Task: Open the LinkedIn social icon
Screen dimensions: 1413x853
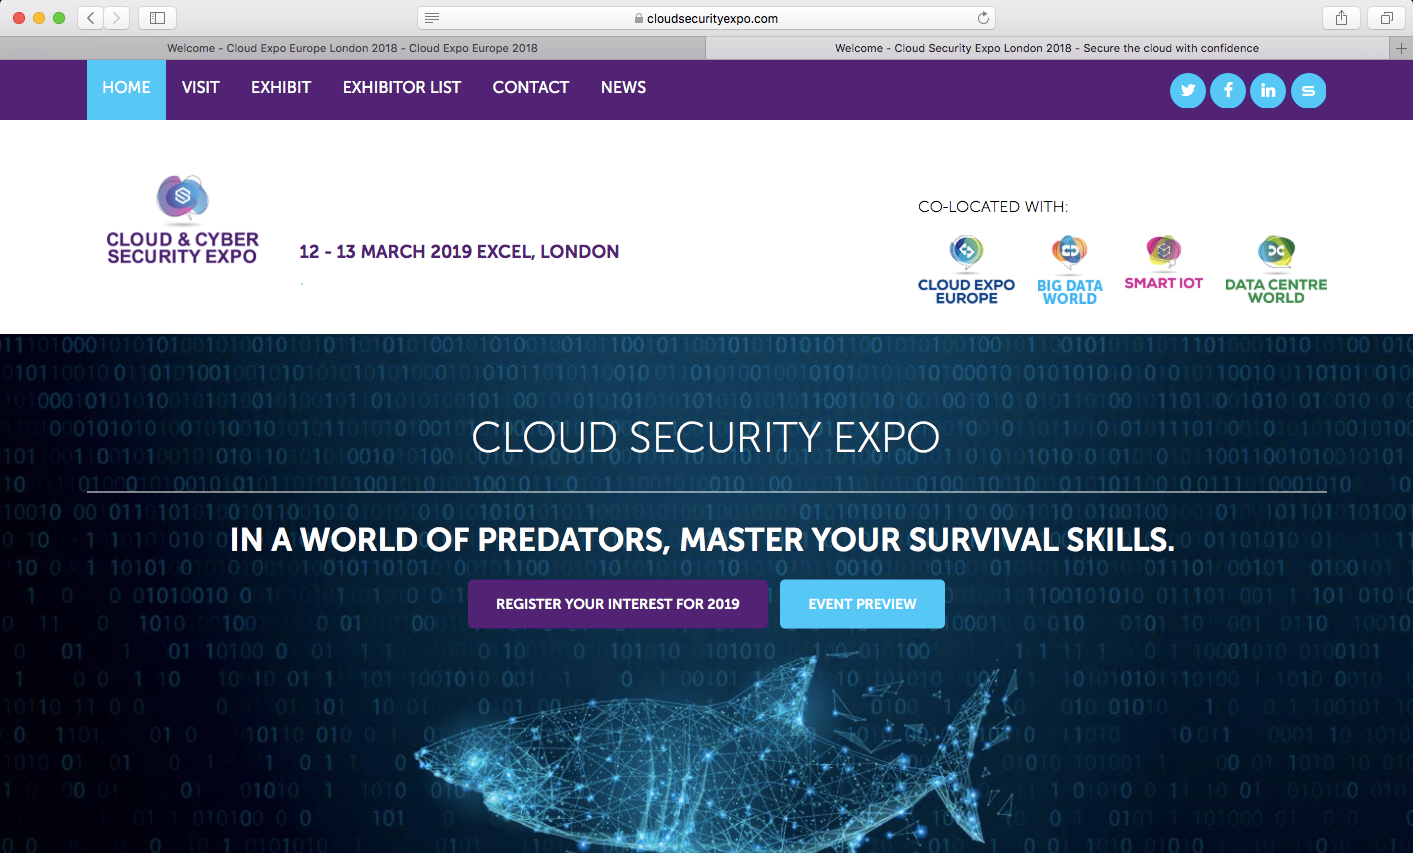Action: point(1268,91)
